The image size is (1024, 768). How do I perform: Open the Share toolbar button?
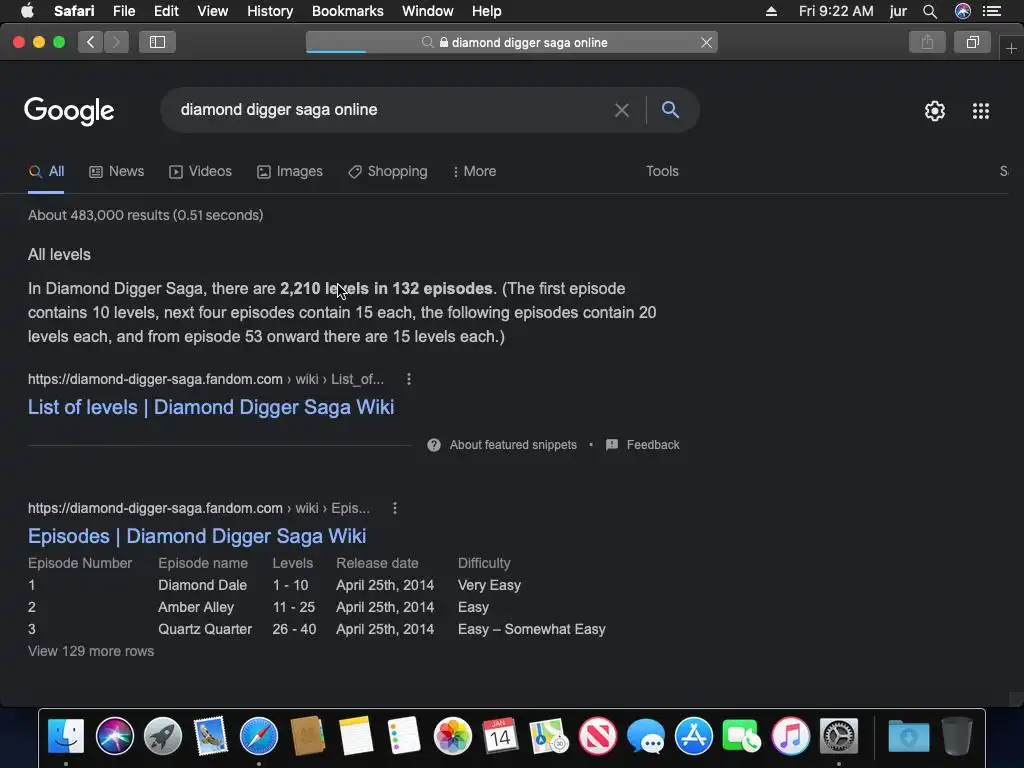[x=927, y=42]
